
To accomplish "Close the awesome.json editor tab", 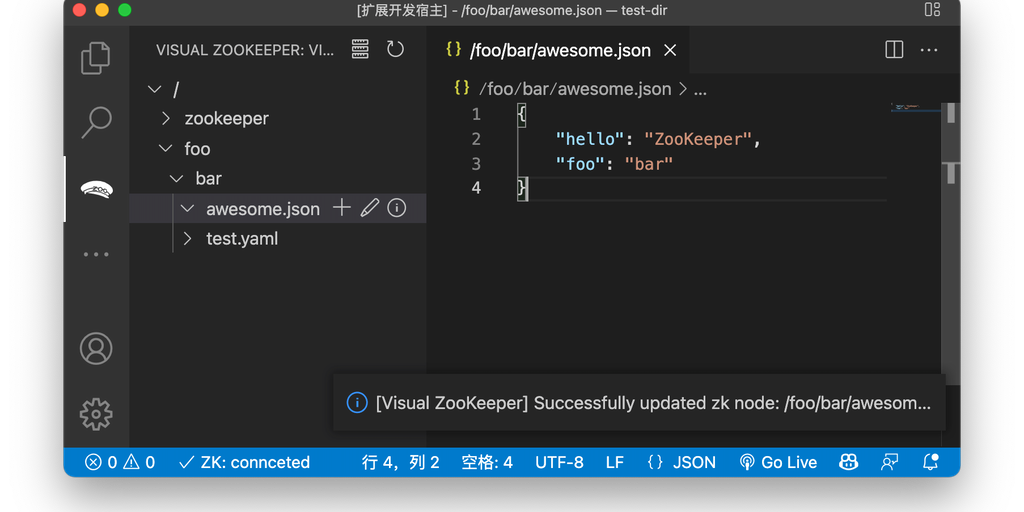I will pyautogui.click(x=670, y=50).
